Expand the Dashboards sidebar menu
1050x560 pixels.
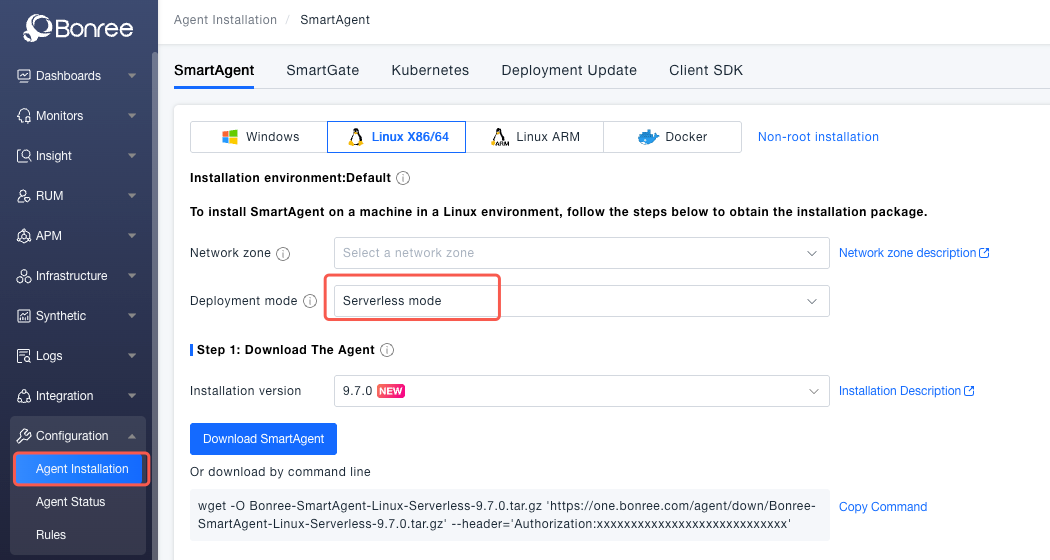point(76,76)
